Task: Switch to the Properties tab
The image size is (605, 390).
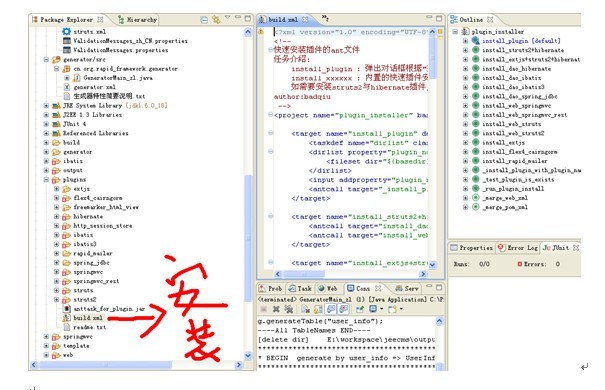Action: (471, 248)
